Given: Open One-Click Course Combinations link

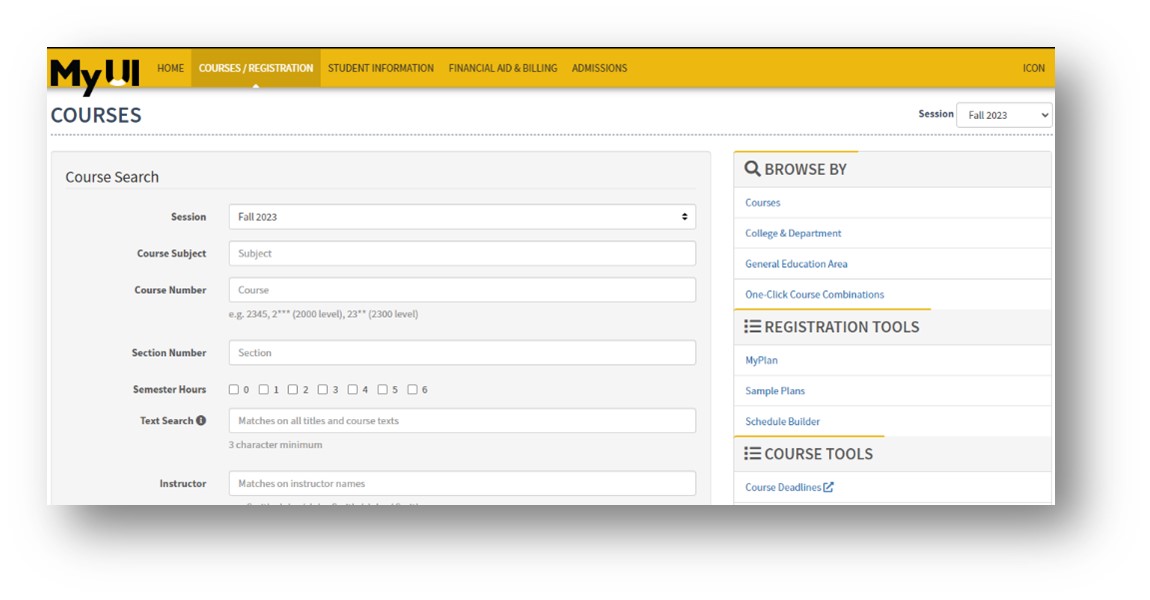Looking at the screenshot, I should point(814,295).
